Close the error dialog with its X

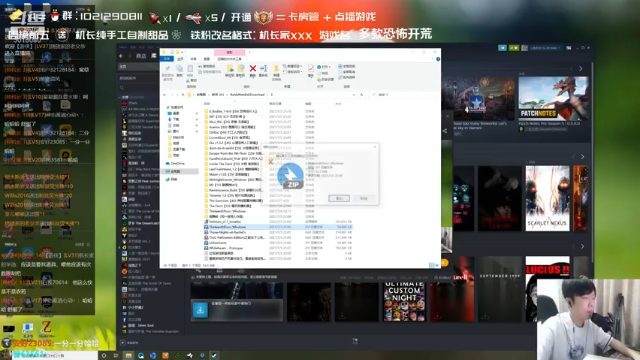tap(375, 147)
